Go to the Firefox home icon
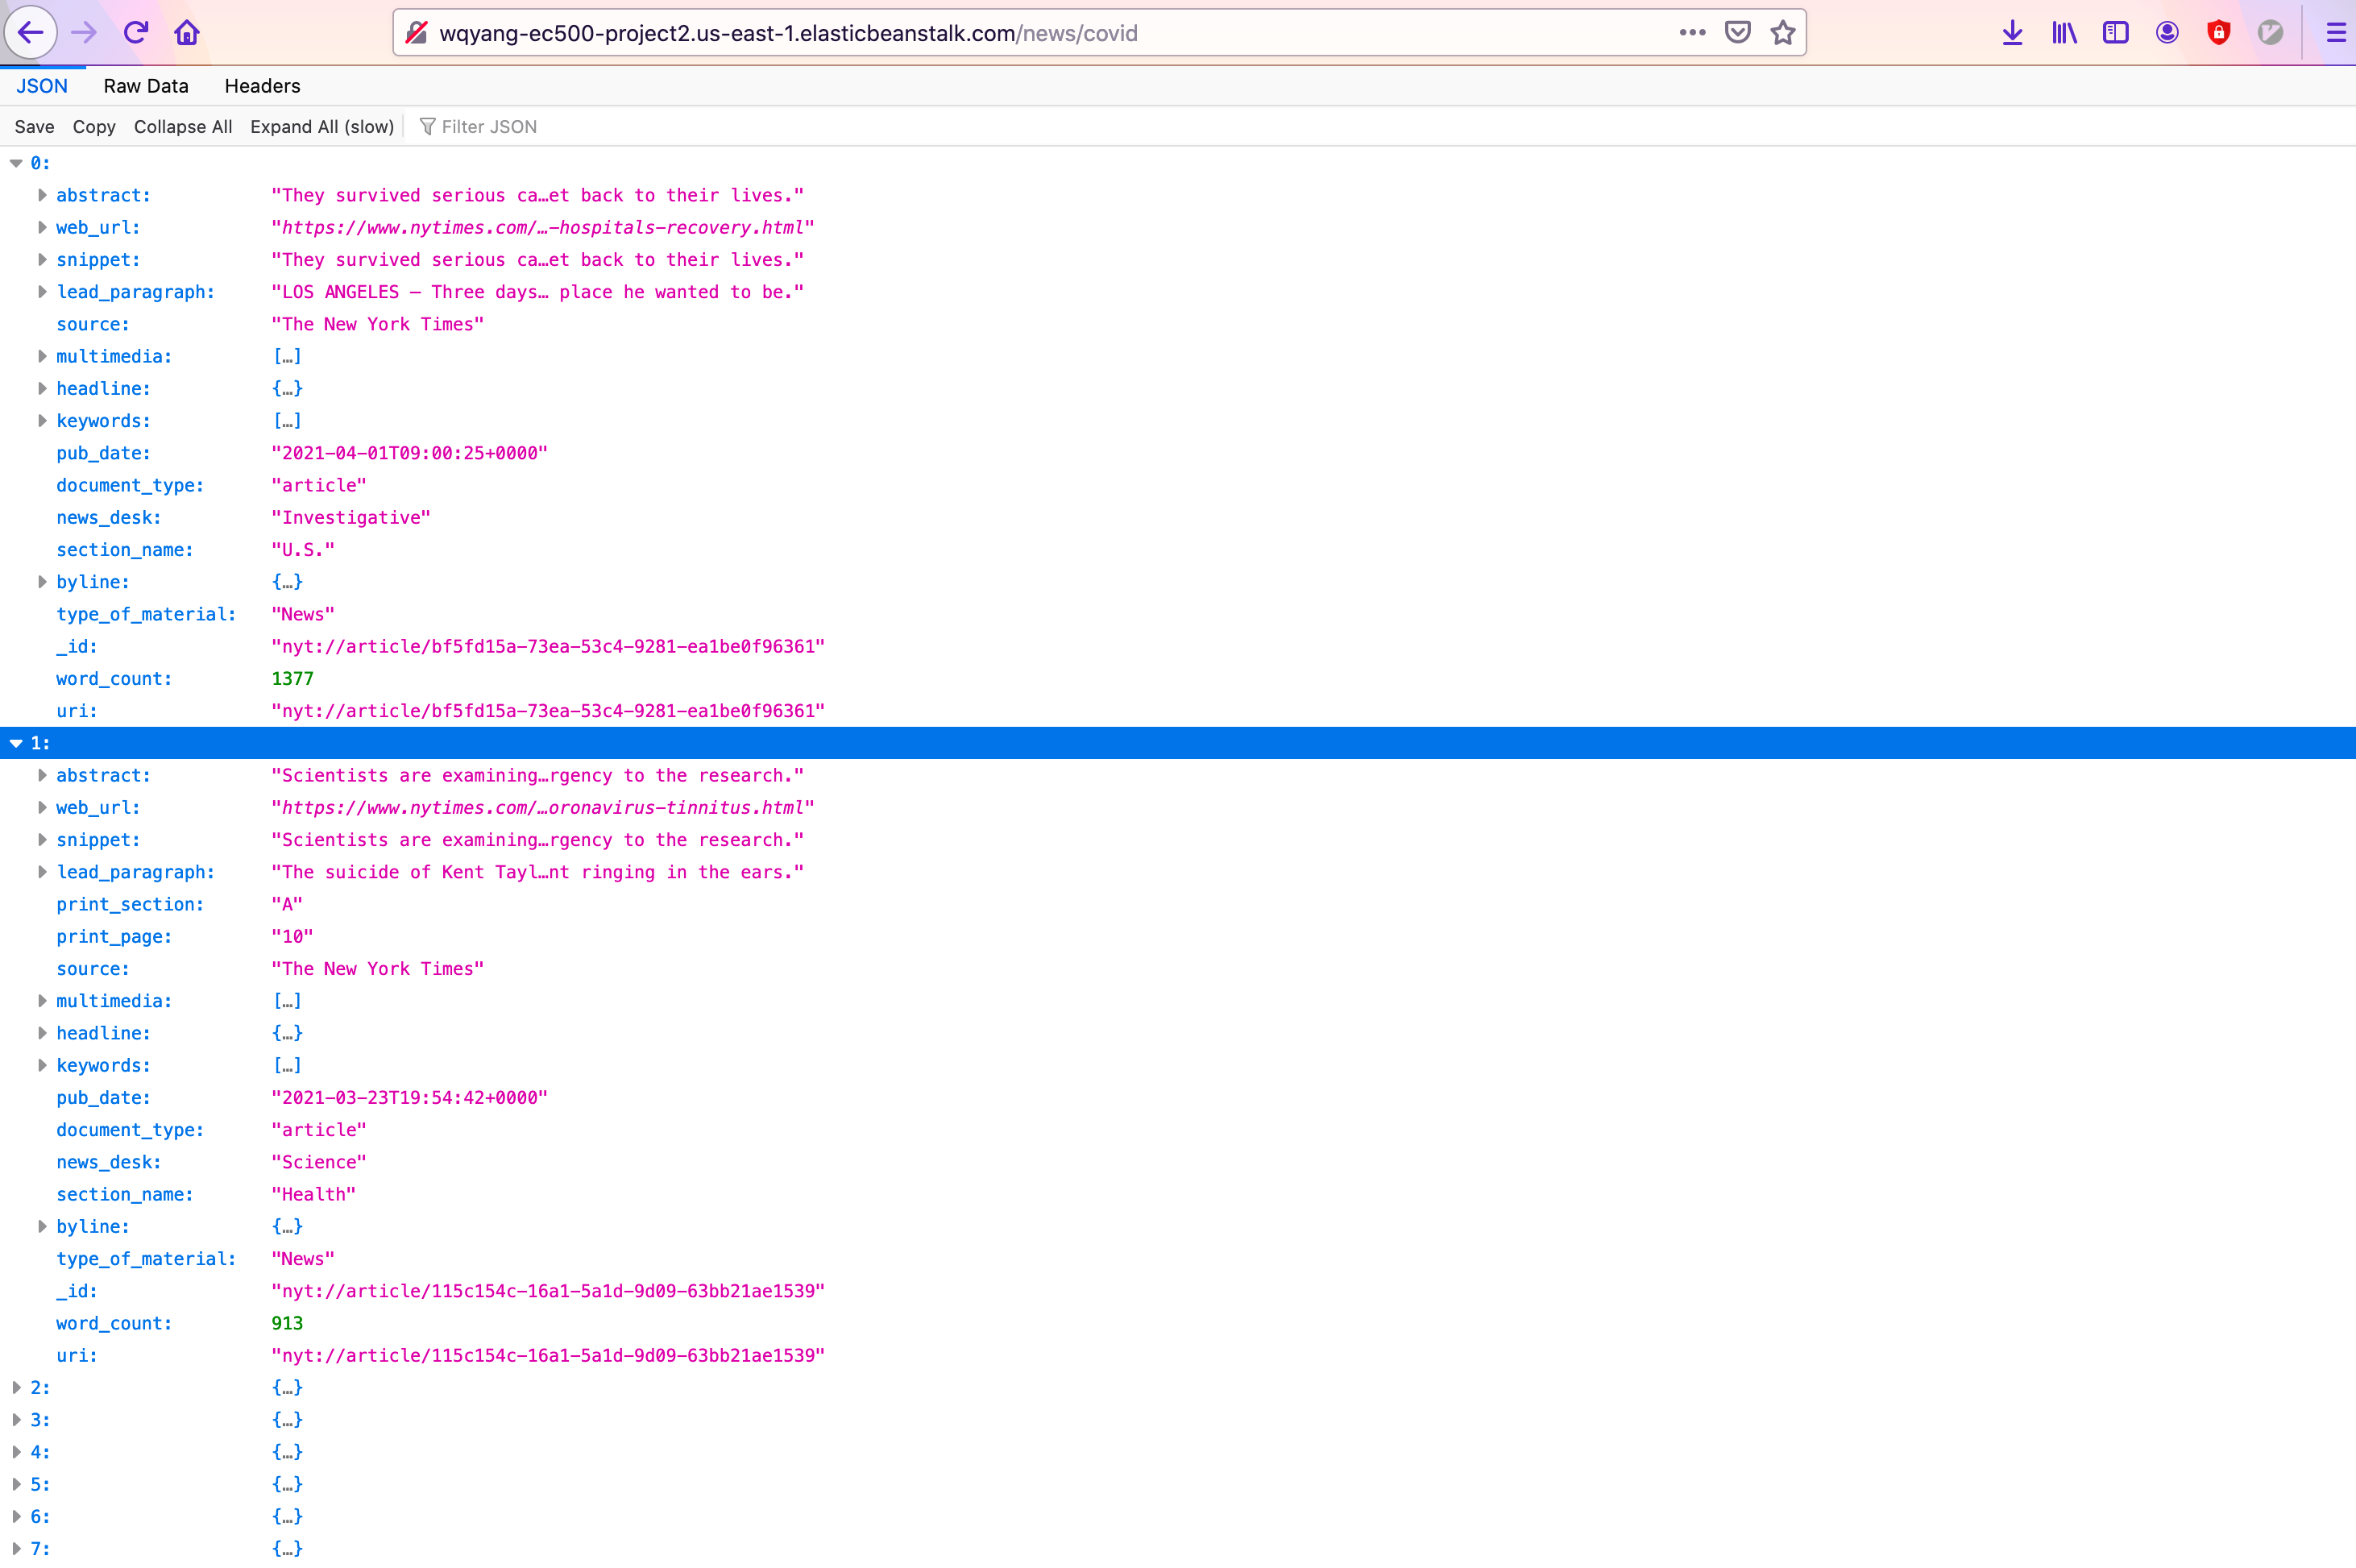This screenshot has width=2356, height=1568. [x=187, y=33]
